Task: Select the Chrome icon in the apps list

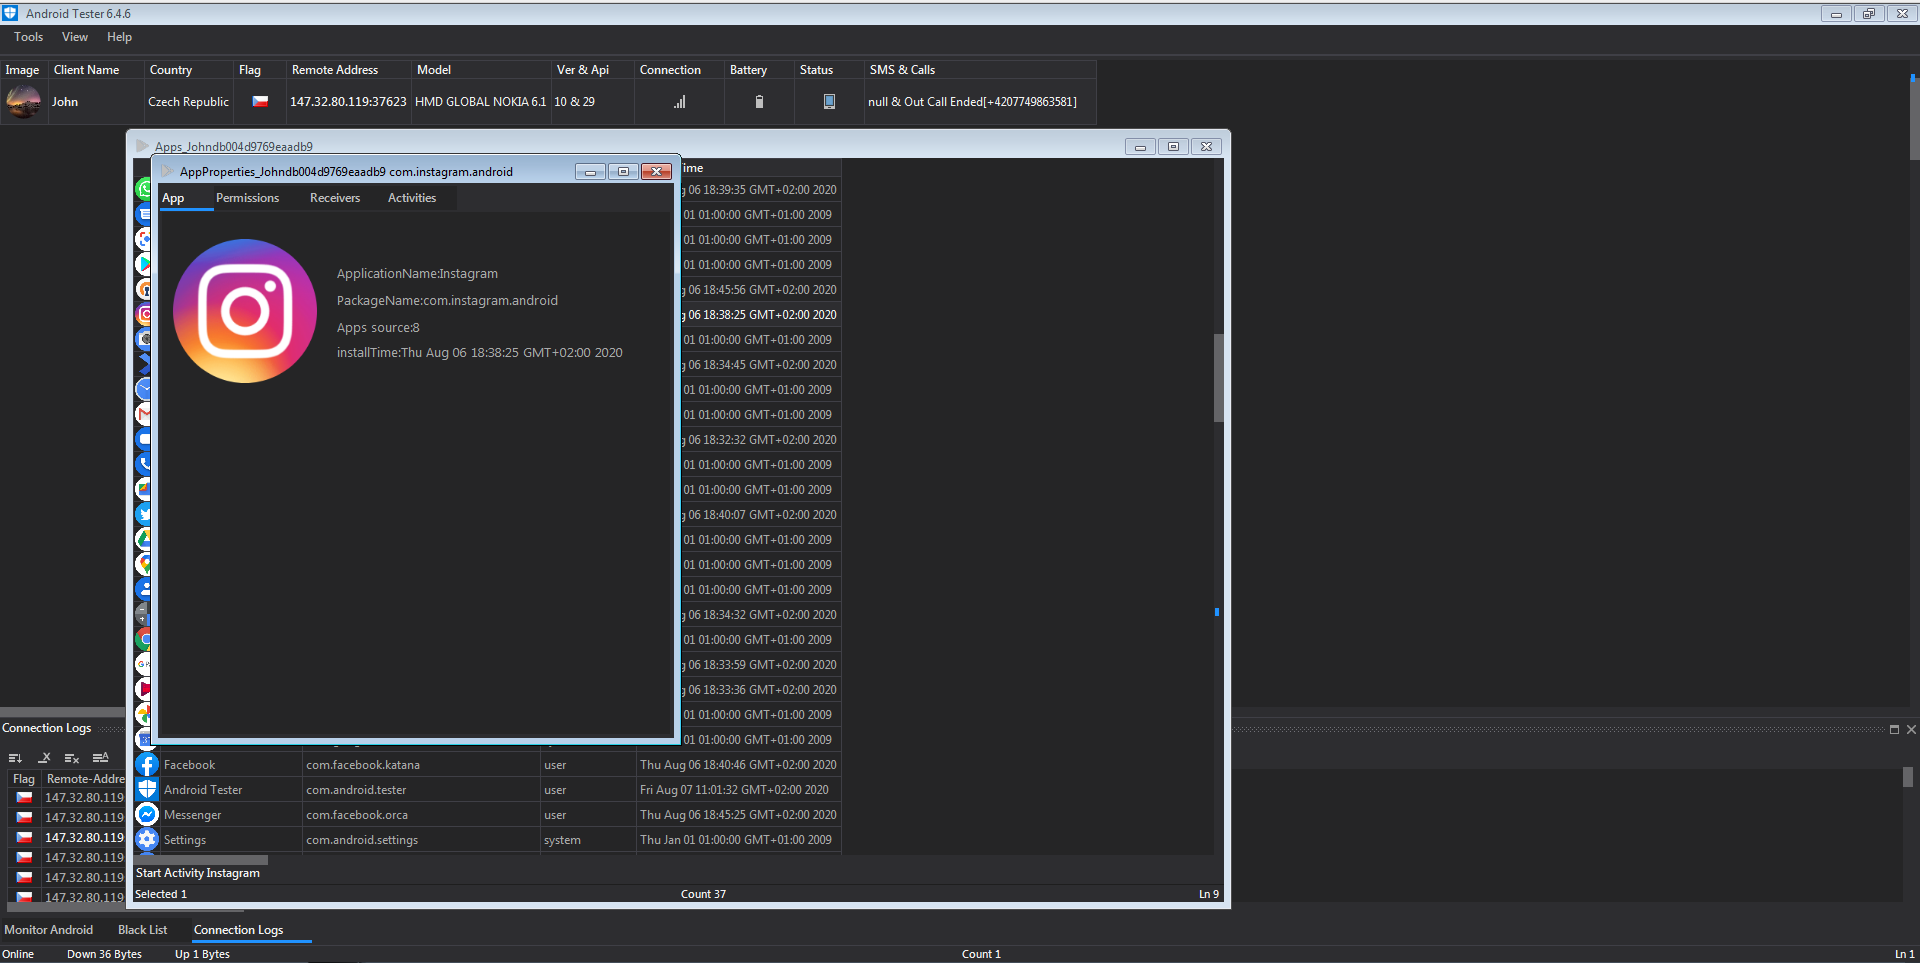Action: 144,639
